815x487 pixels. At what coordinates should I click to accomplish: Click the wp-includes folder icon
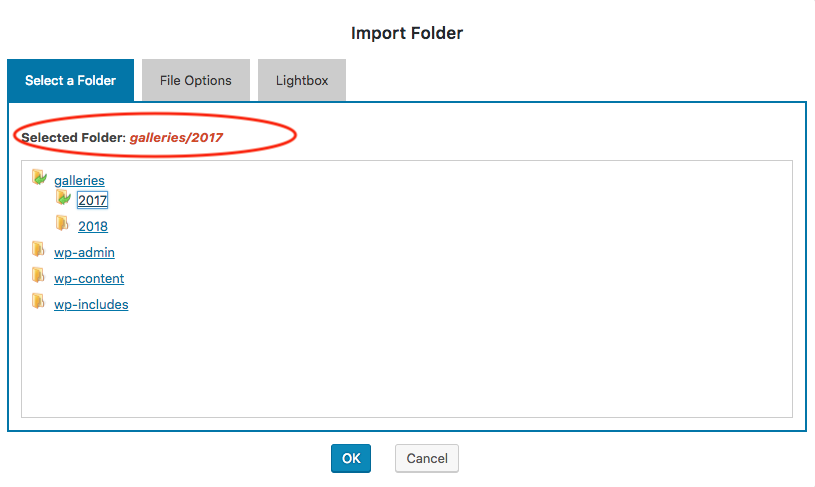39,302
